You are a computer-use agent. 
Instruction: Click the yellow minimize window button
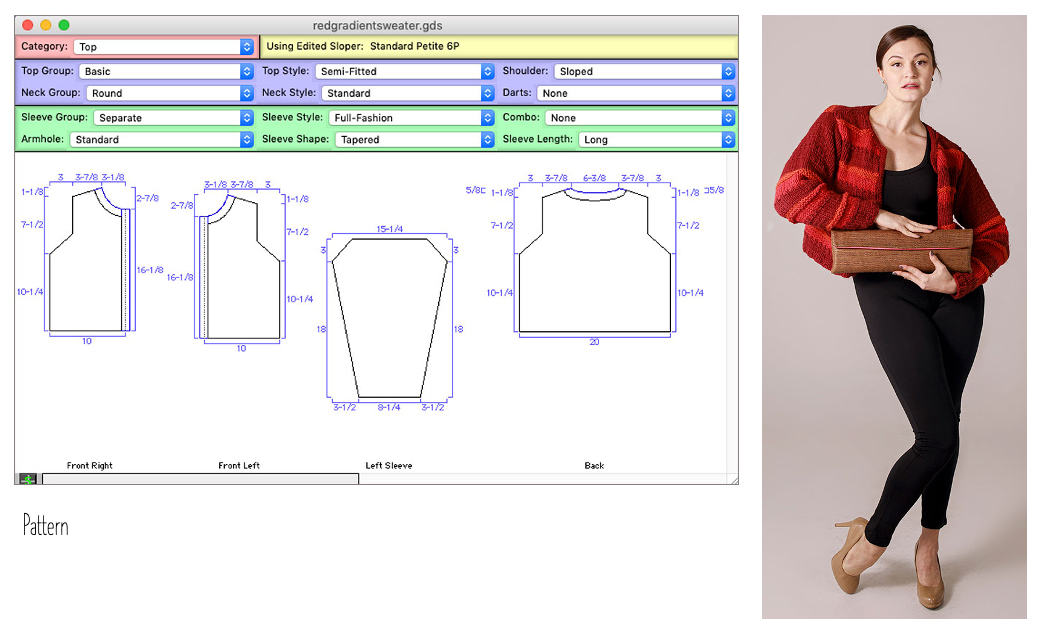46,25
